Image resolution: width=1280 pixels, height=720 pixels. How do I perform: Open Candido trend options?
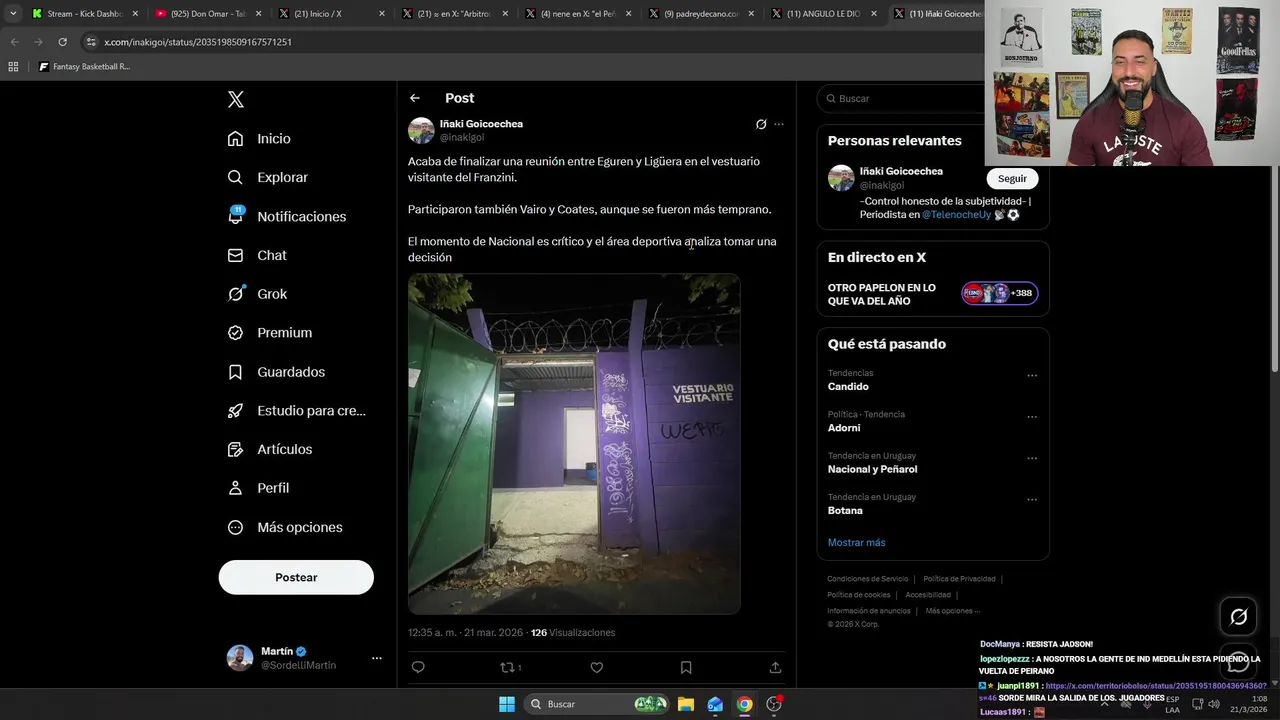(x=1032, y=376)
